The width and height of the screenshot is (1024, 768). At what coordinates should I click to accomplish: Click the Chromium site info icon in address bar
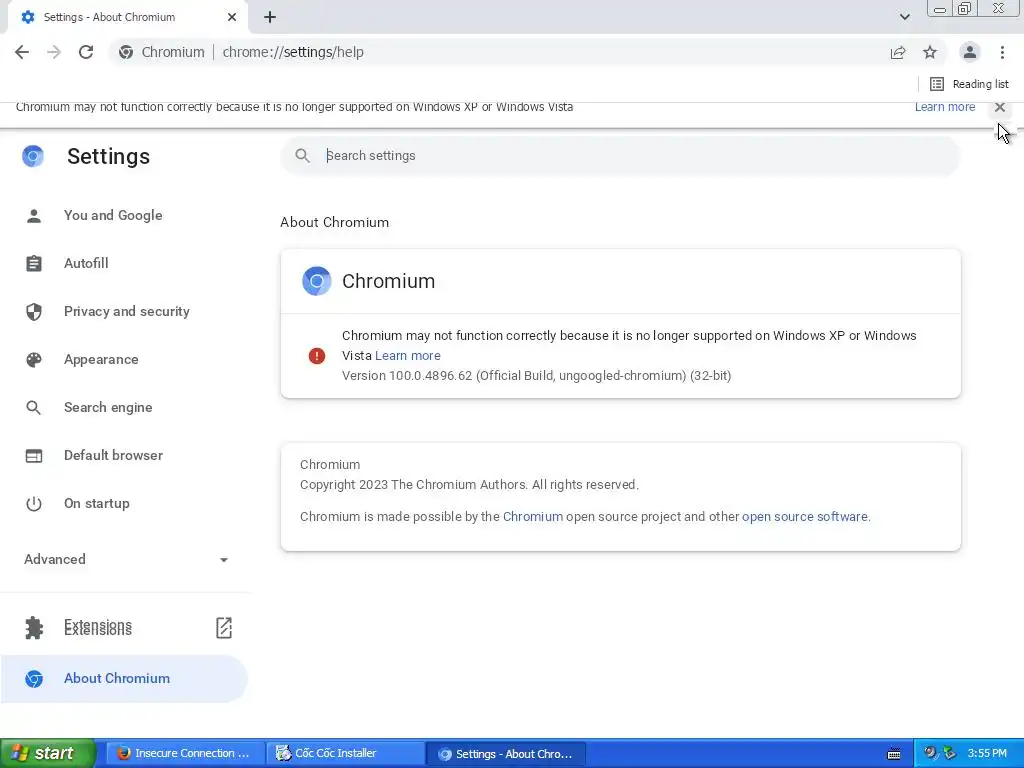pyautogui.click(x=126, y=52)
